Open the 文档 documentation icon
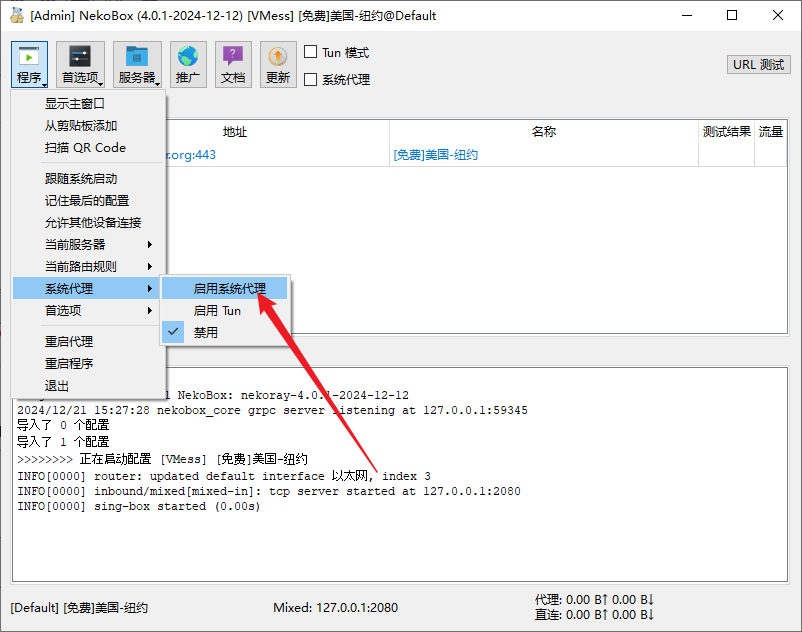This screenshot has width=802, height=632. point(233,64)
